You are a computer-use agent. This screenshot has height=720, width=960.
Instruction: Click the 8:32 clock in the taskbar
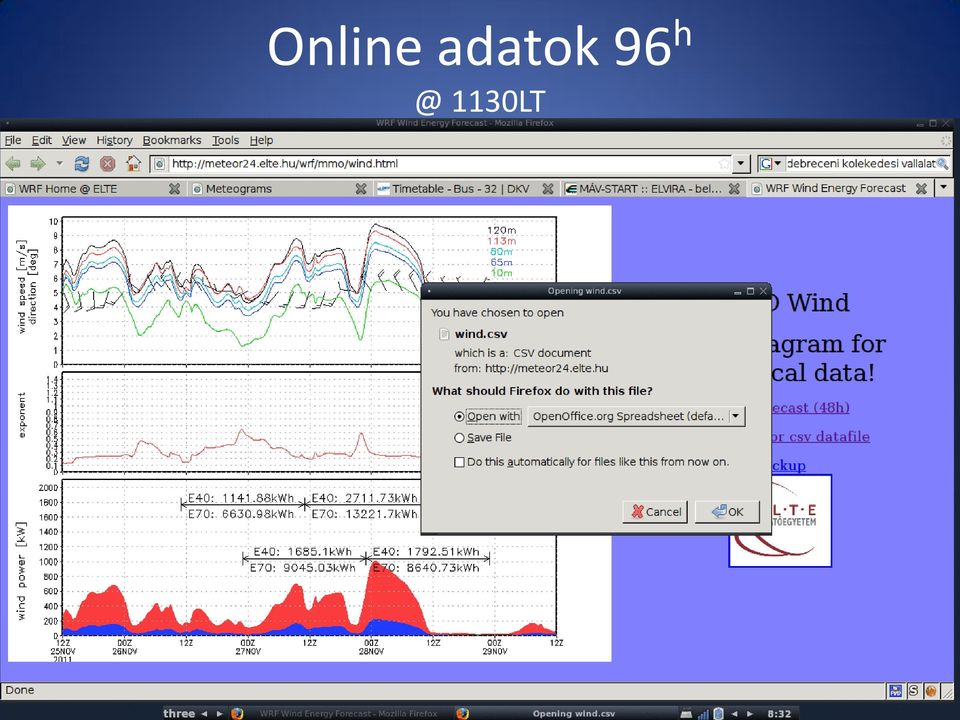tap(779, 714)
